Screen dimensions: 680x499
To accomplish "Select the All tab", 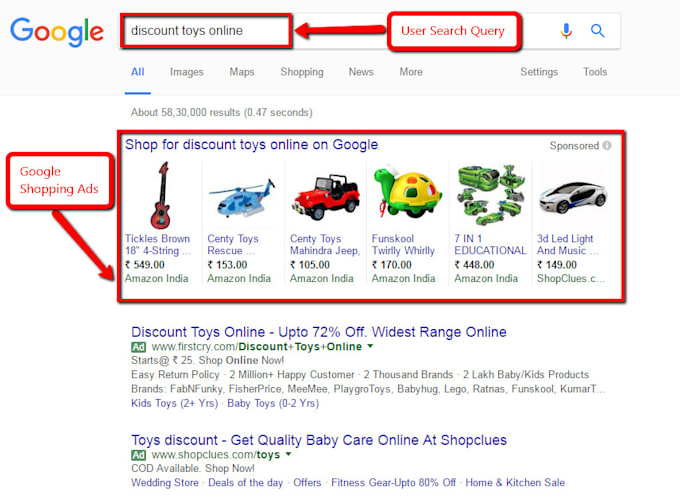I will [137, 72].
